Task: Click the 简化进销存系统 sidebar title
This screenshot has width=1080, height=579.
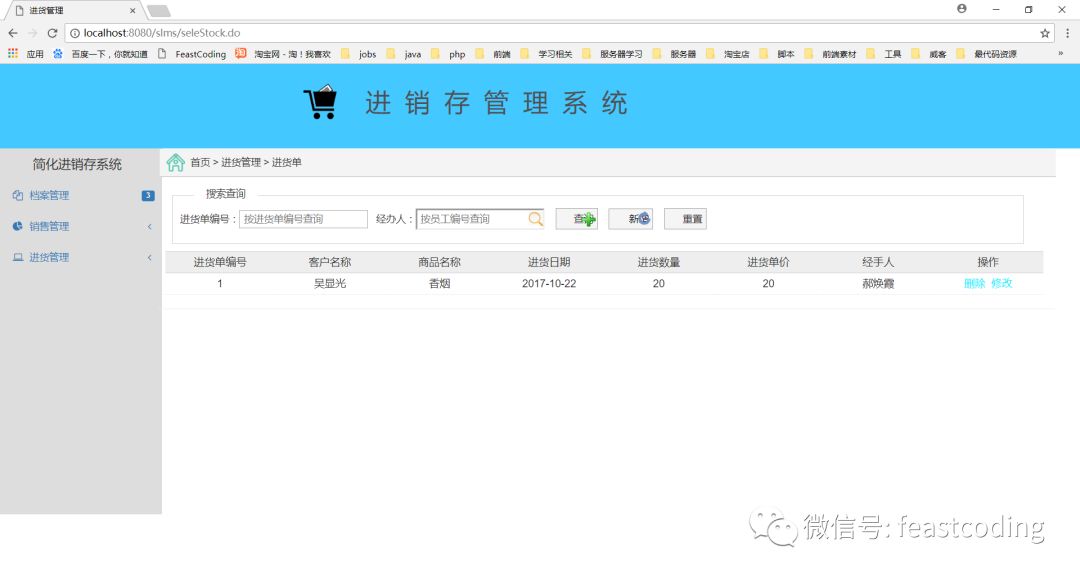Action: pos(77,164)
